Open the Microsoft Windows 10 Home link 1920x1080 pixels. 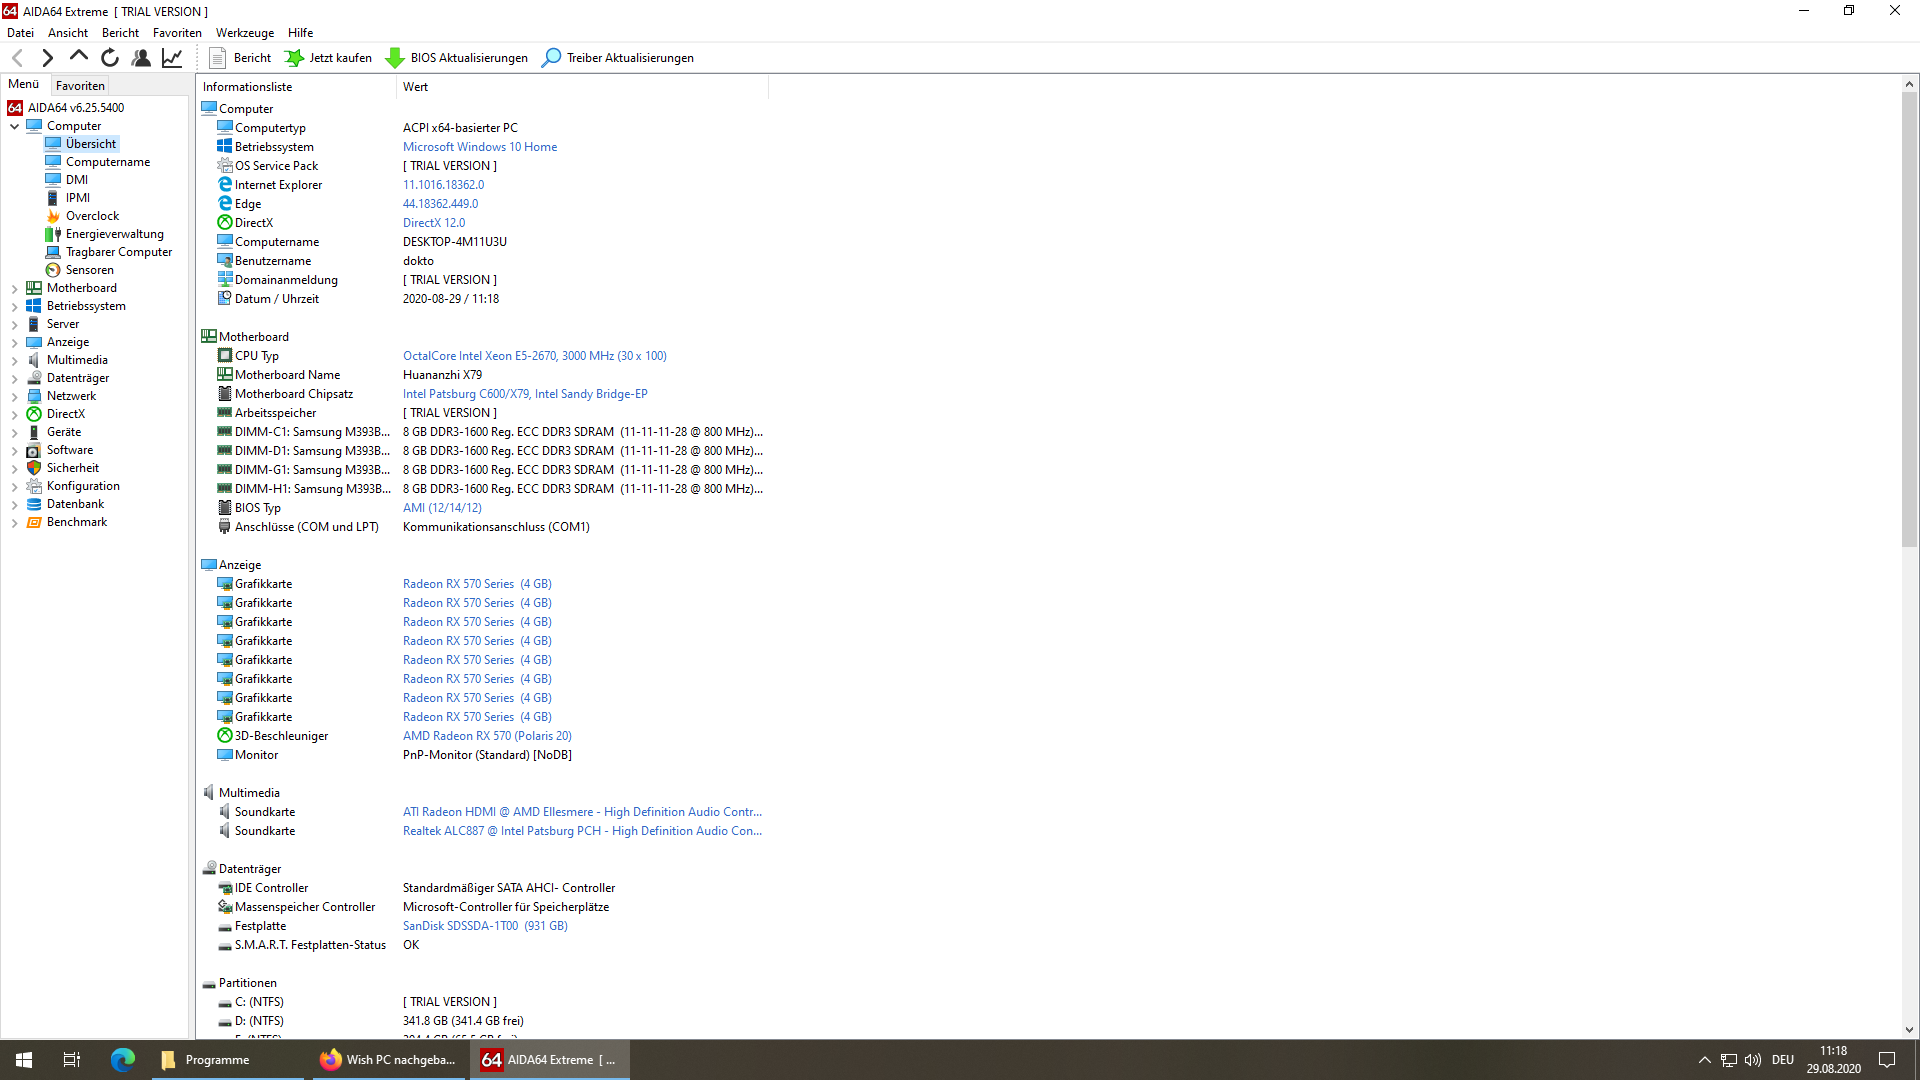coord(480,147)
